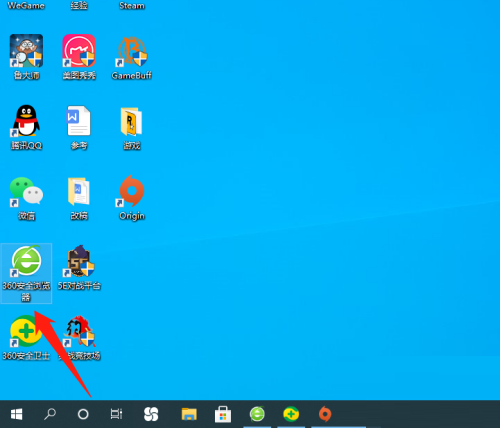Switch to Origin window in taskbar
Image resolution: width=500 pixels, height=428 pixels.
[325, 414]
